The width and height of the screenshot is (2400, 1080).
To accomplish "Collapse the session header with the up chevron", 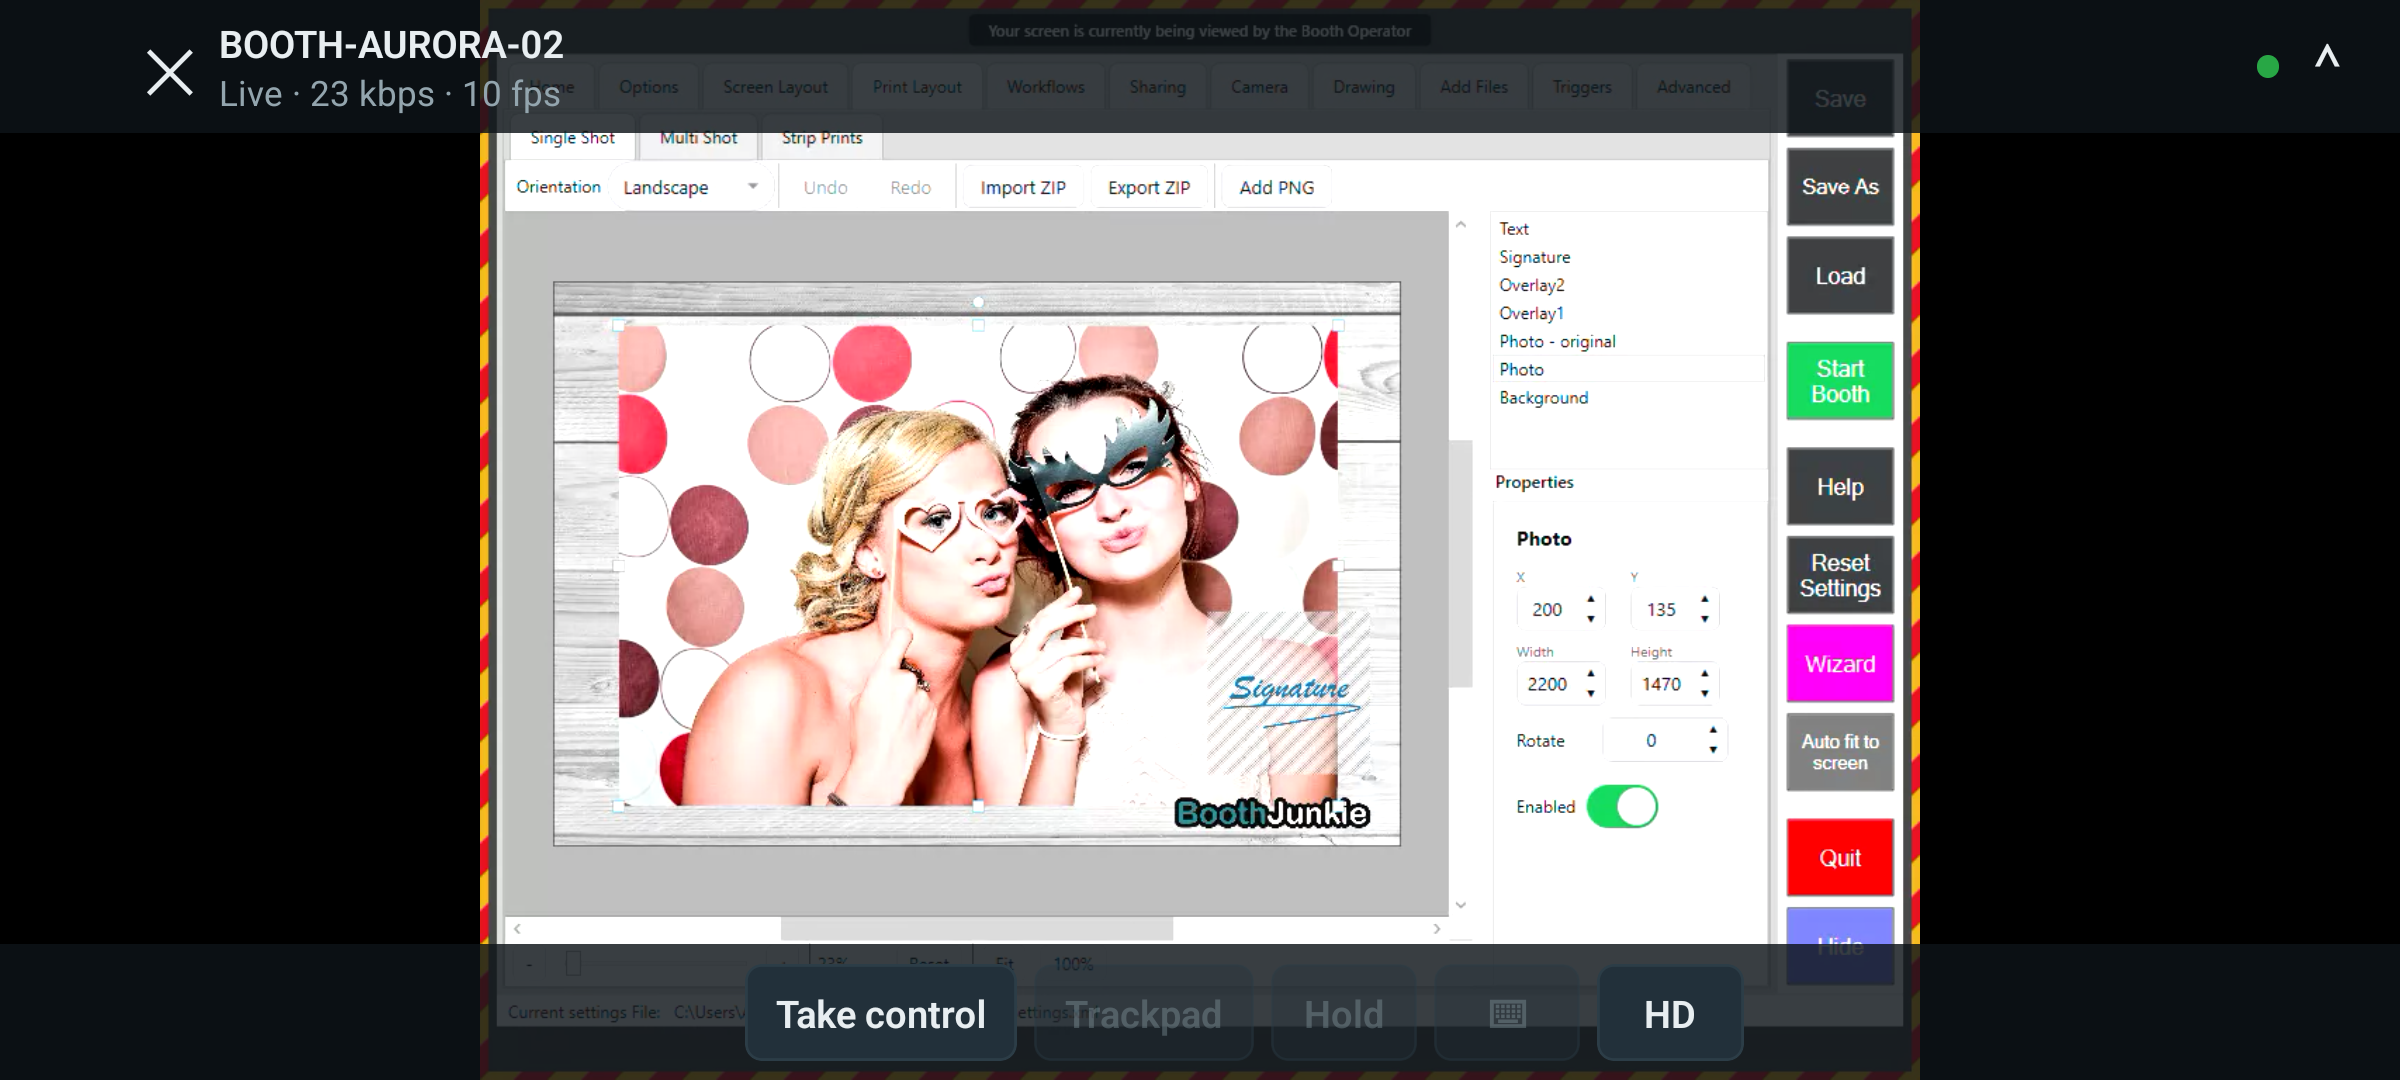I will 2327,56.
